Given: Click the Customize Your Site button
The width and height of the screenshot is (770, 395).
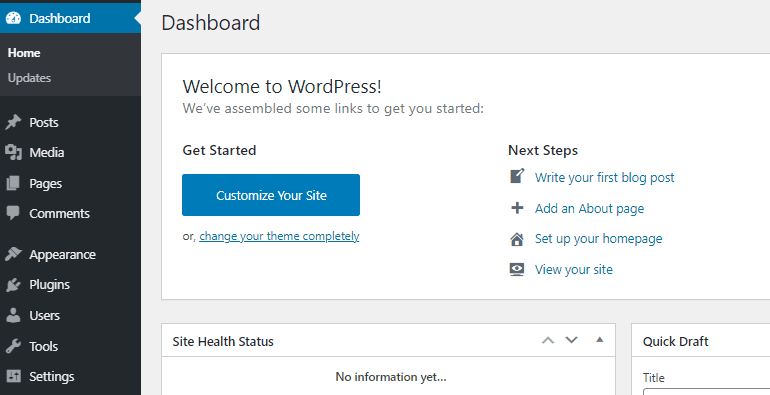Looking at the screenshot, I should click(271, 195).
